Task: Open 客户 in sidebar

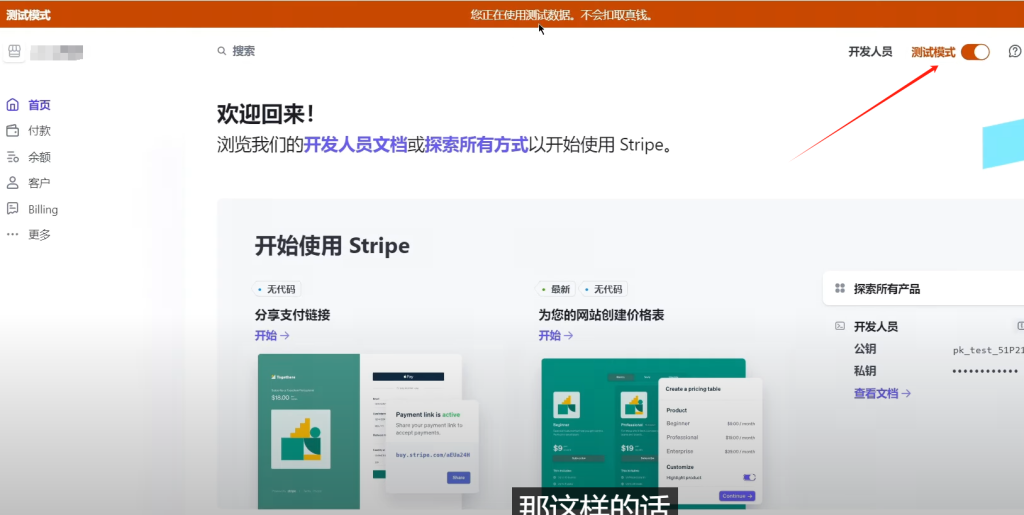Action: point(39,183)
